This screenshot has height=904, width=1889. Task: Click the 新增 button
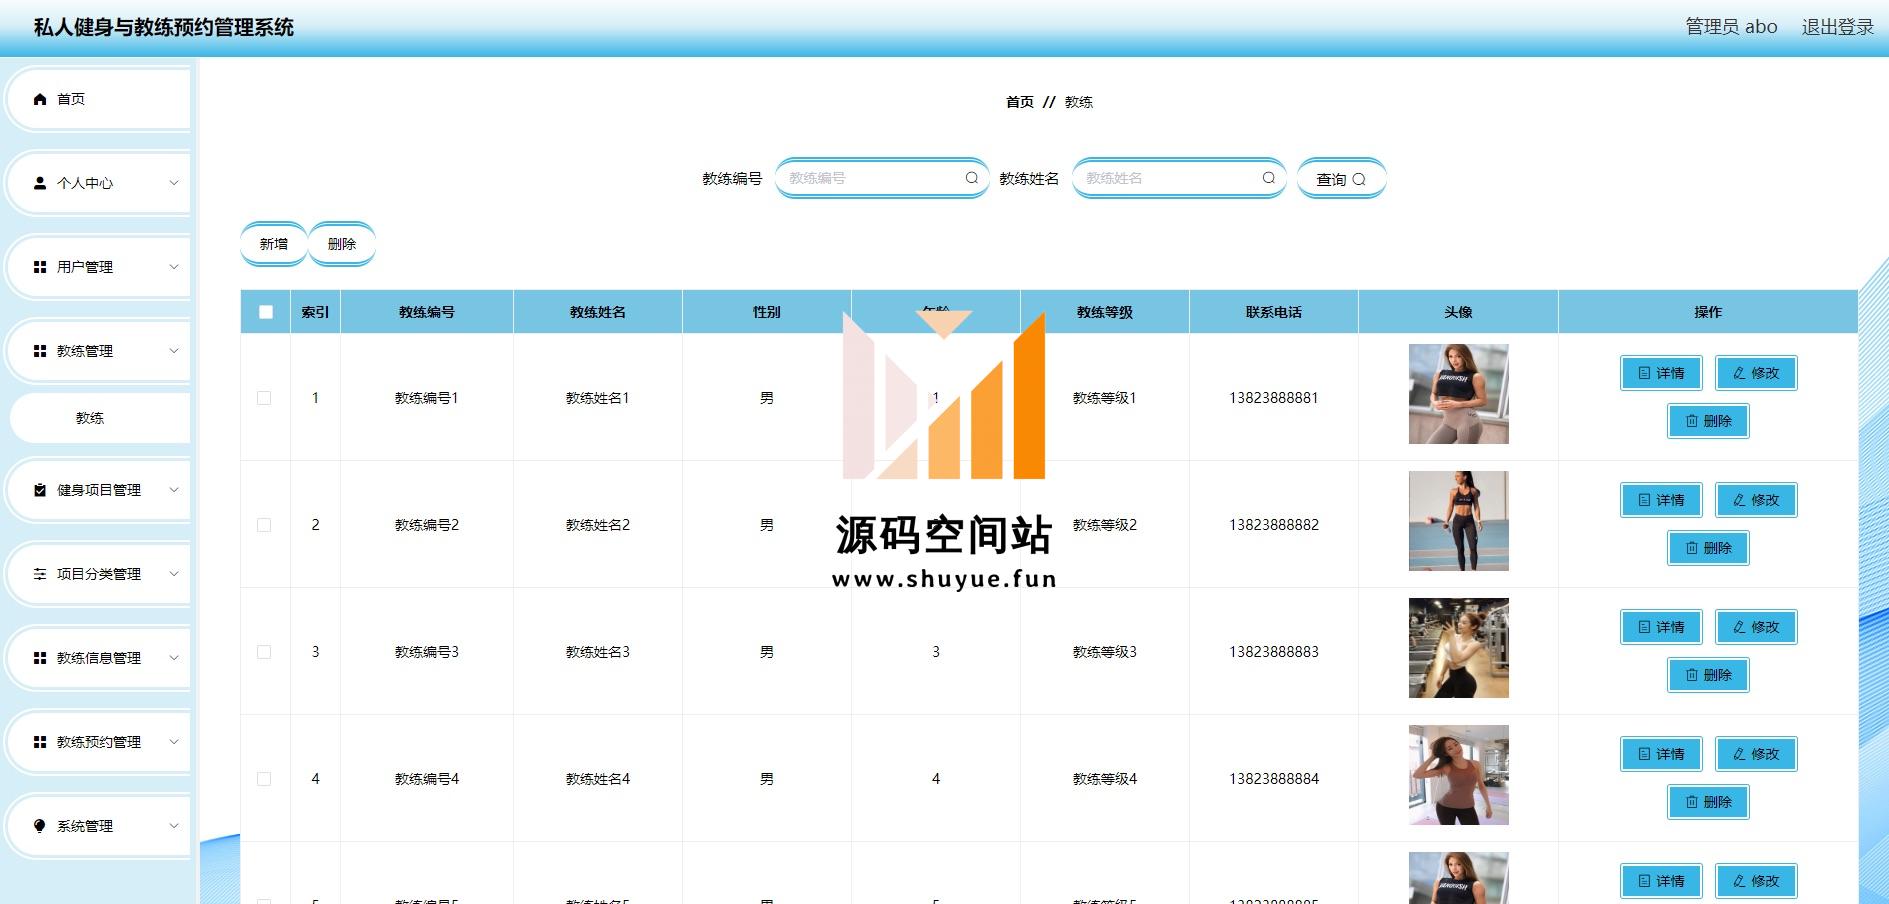tap(274, 244)
